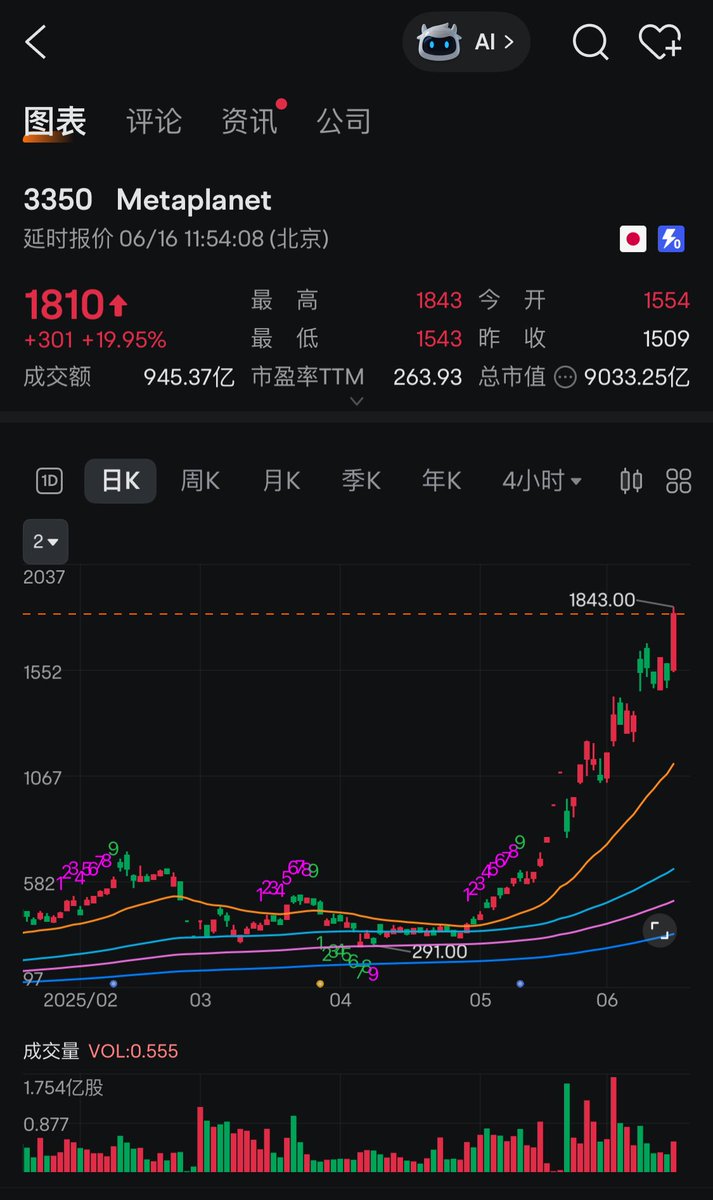Tap the ellipsis icon beside 总市值

tap(566, 377)
